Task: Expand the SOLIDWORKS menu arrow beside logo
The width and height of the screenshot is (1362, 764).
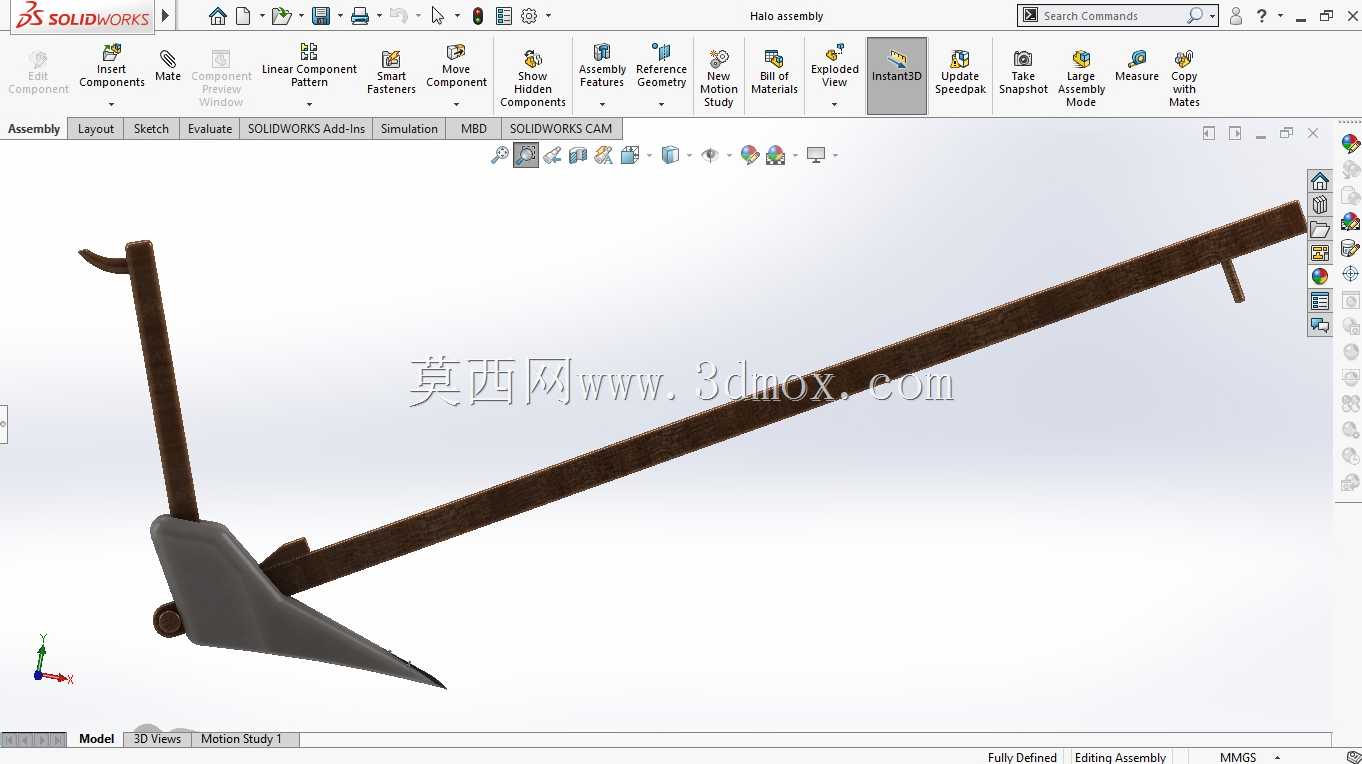Action: 165,16
